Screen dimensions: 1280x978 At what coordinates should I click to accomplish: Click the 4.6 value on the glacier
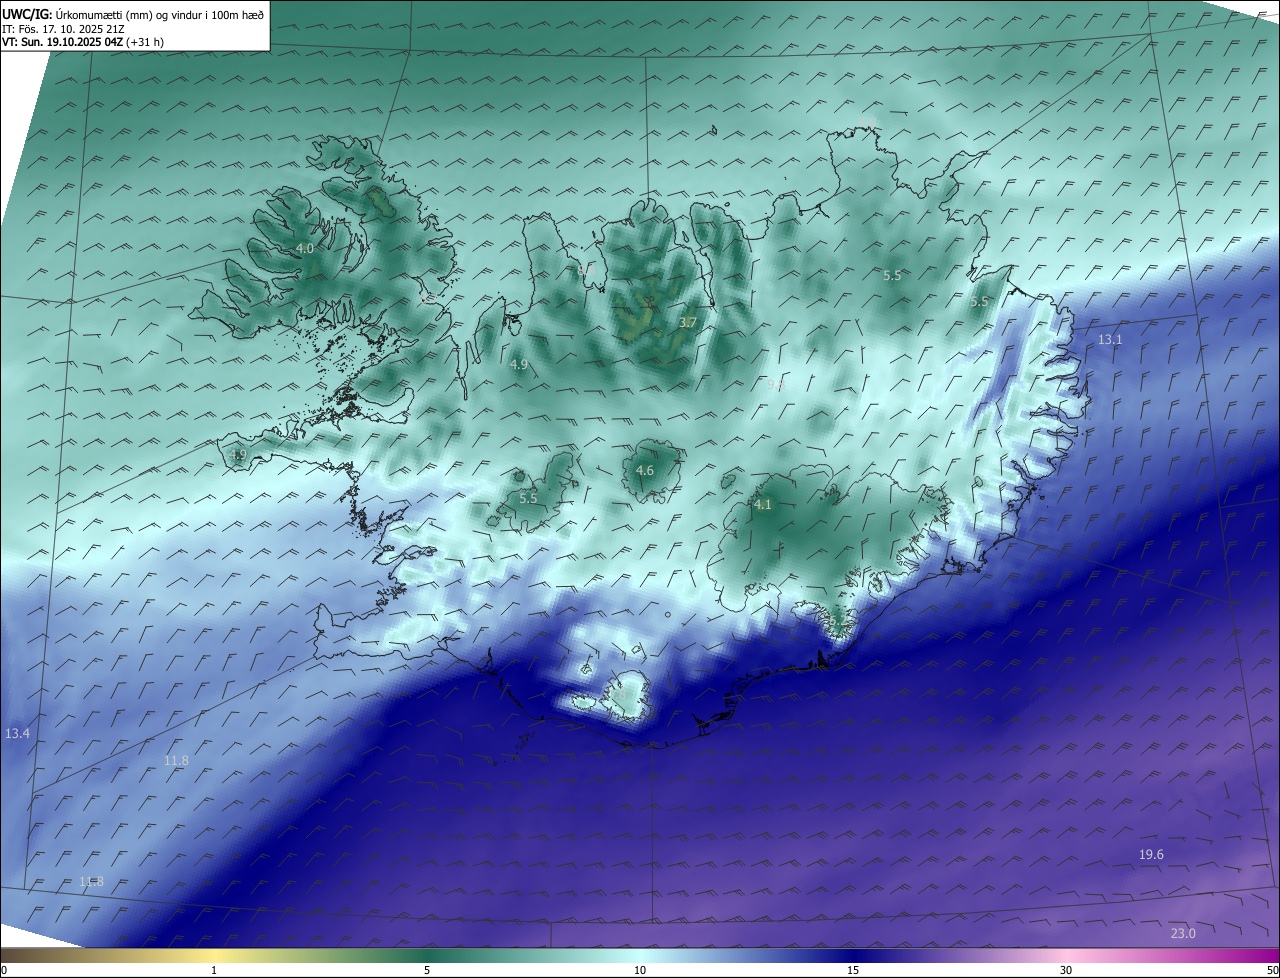pyautogui.click(x=645, y=470)
